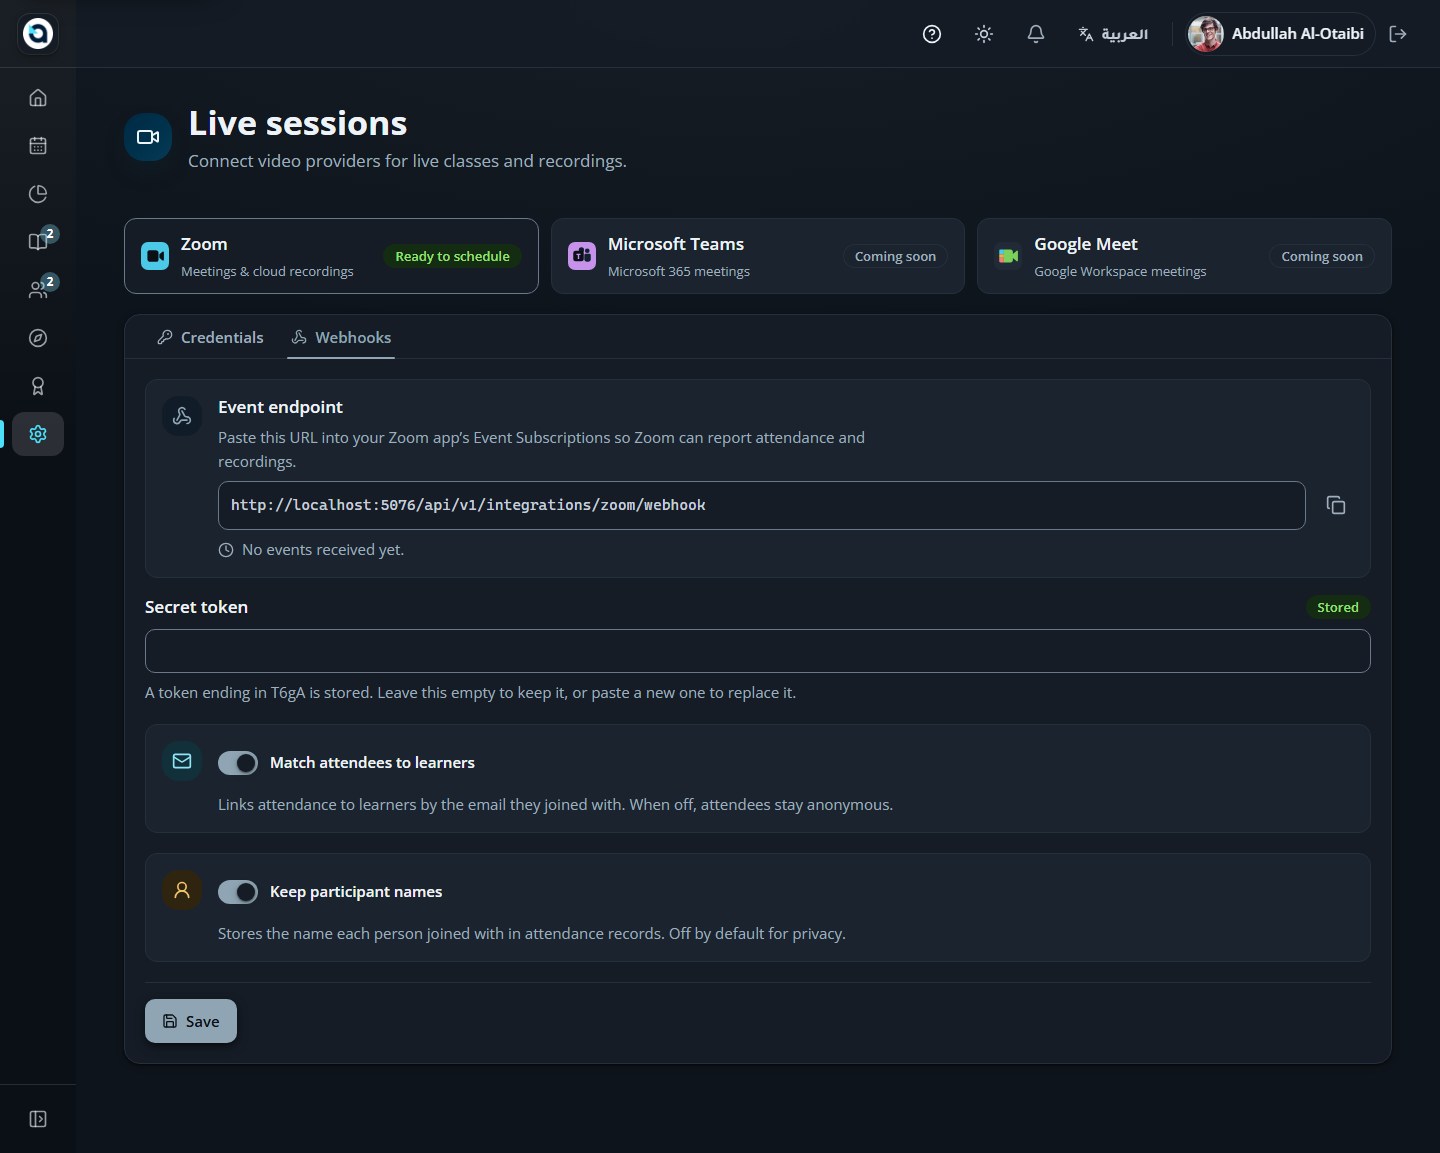Expand sidebar using bottom panel icon
The height and width of the screenshot is (1153, 1440).
[38, 1119]
